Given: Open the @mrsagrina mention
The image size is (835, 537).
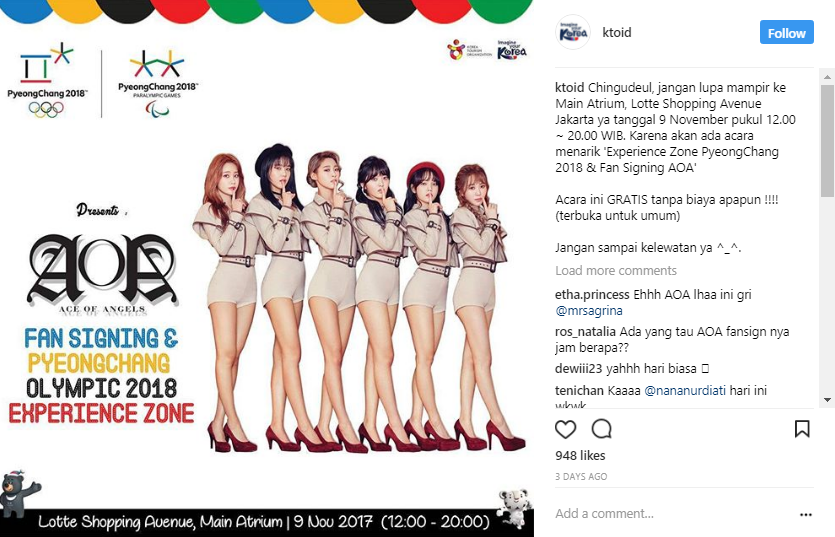Looking at the screenshot, I should tap(588, 311).
